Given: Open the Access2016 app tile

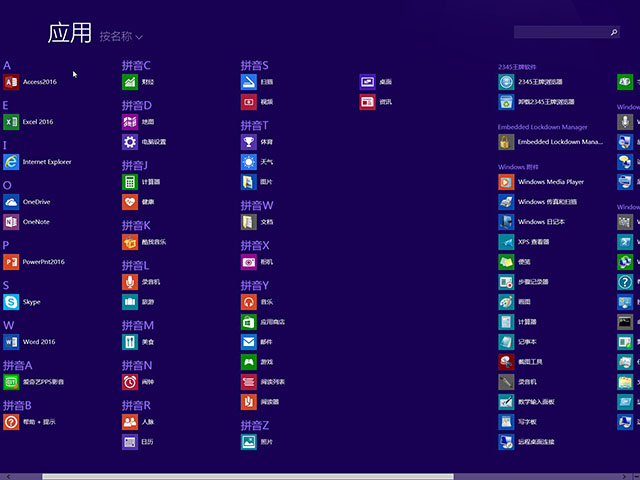Looking at the screenshot, I should (30, 82).
